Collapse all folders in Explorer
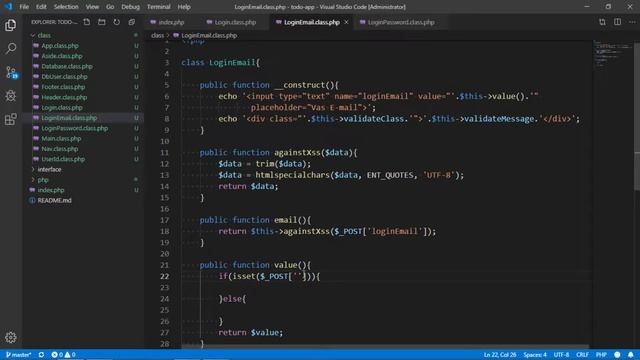 click(131, 22)
